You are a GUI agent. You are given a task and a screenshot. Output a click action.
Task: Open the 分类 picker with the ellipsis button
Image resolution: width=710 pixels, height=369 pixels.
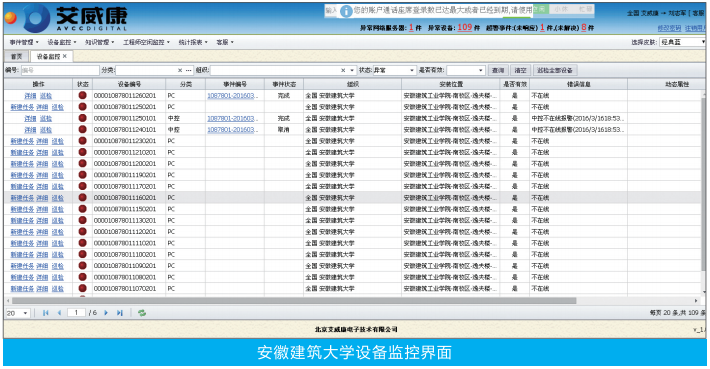[x=188, y=71]
